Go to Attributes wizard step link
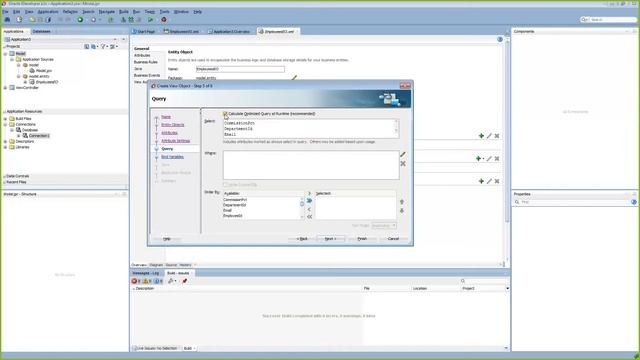Screen dimensions: 640x360 (169, 133)
